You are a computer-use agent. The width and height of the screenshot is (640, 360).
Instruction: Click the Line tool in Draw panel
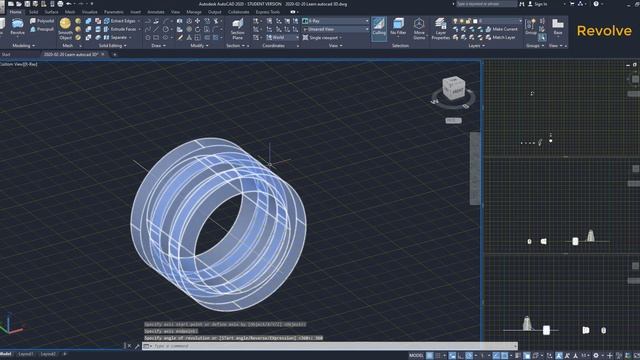pos(156,29)
